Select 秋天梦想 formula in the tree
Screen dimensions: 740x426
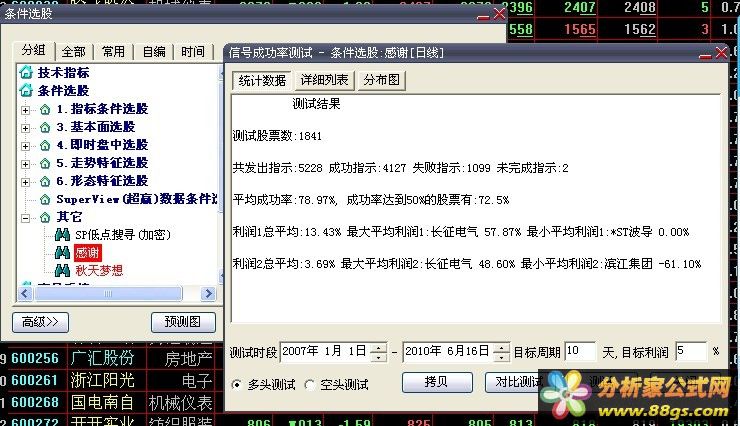99,270
